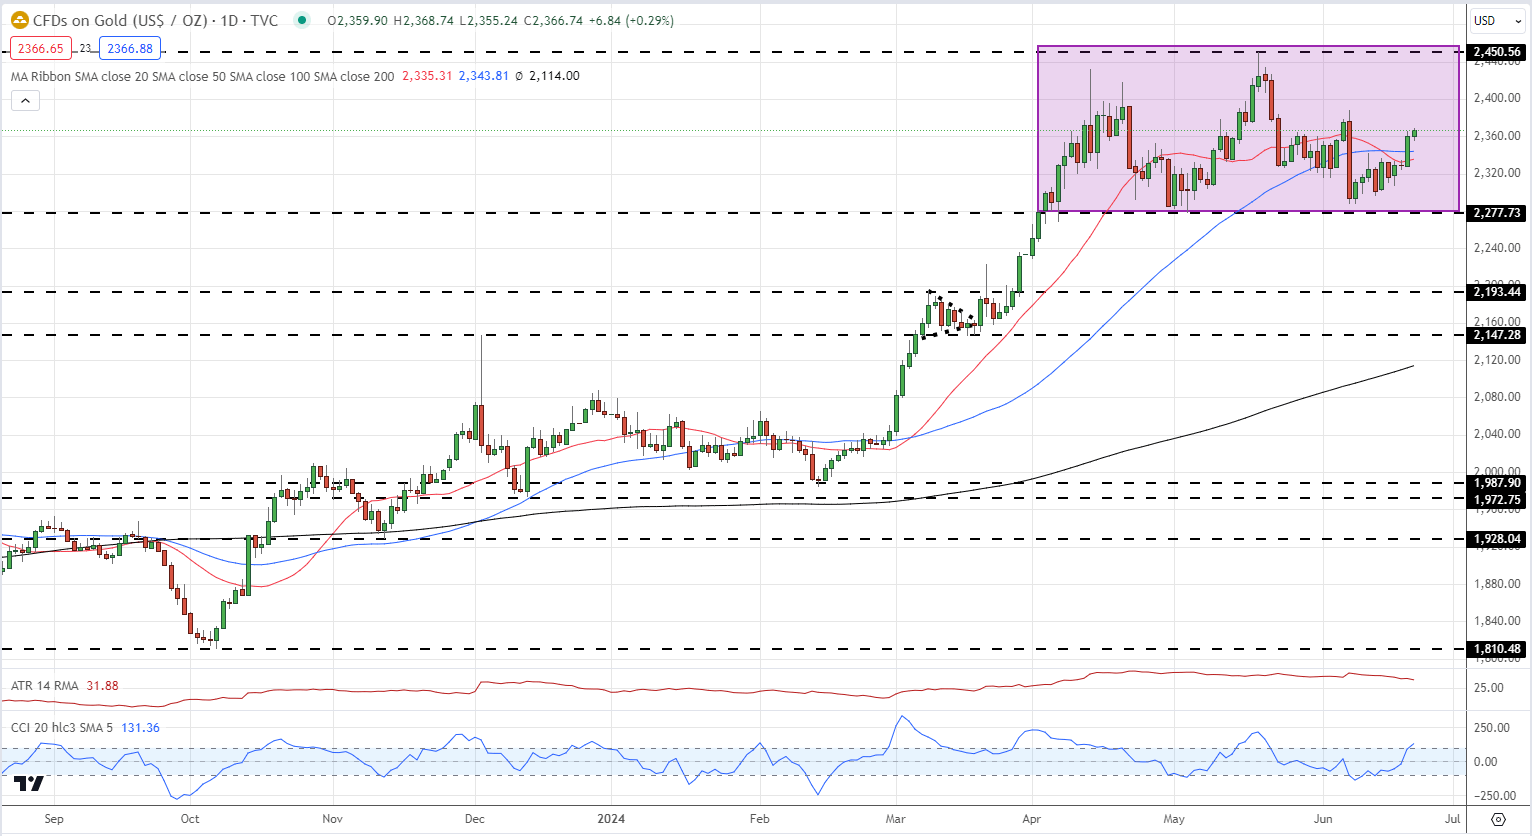The width and height of the screenshot is (1532, 836).
Task: Select the CCI 20 hlc3 indicator legend
Action: tap(62, 727)
